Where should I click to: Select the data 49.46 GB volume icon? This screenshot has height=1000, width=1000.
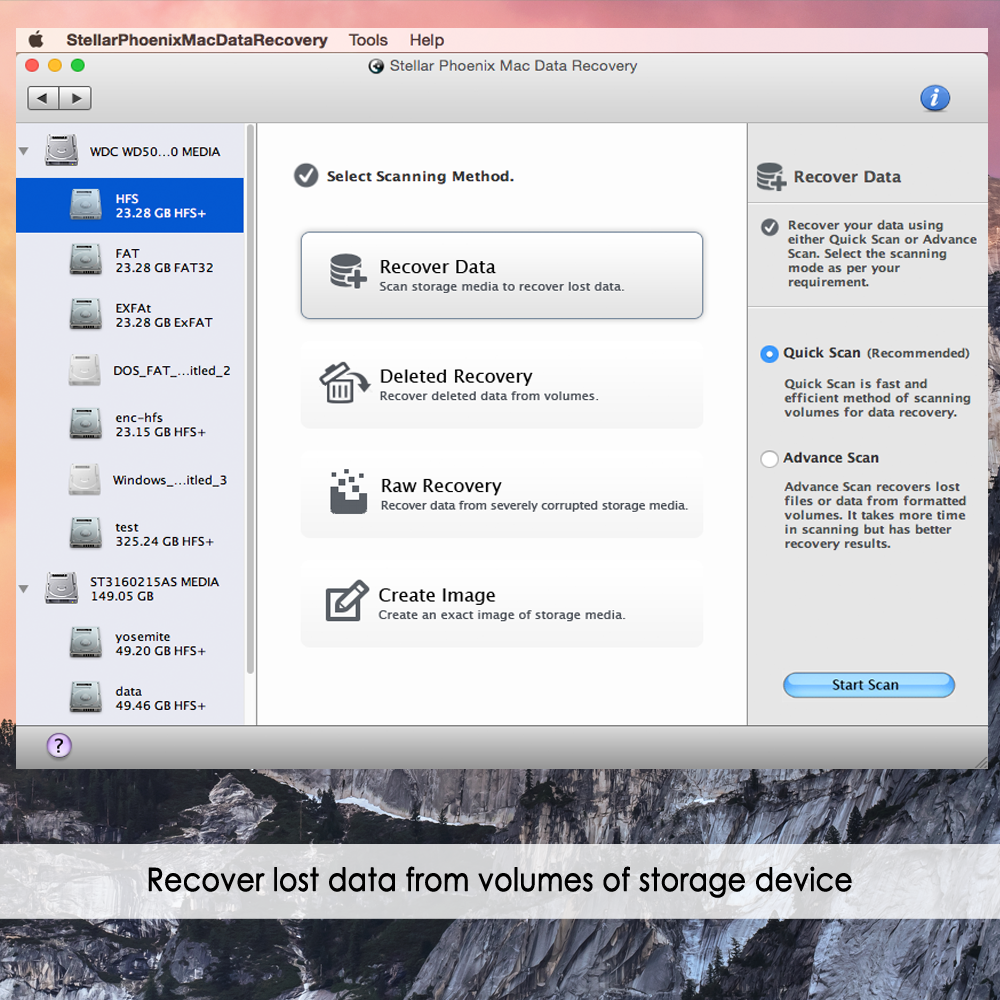85,697
